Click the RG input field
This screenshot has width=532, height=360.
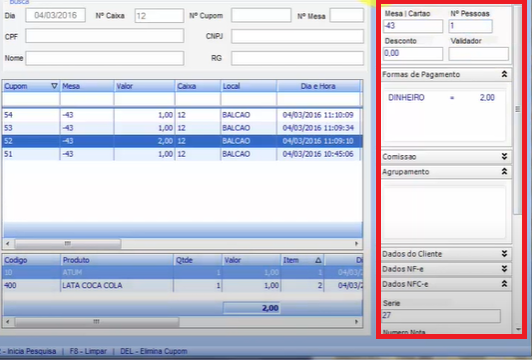pos(297,58)
